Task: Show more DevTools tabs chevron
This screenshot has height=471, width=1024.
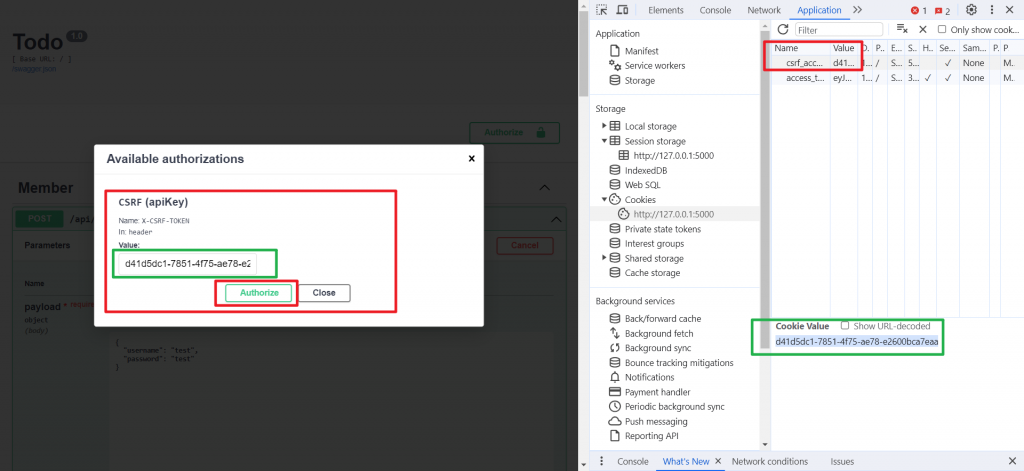Action: point(857,10)
